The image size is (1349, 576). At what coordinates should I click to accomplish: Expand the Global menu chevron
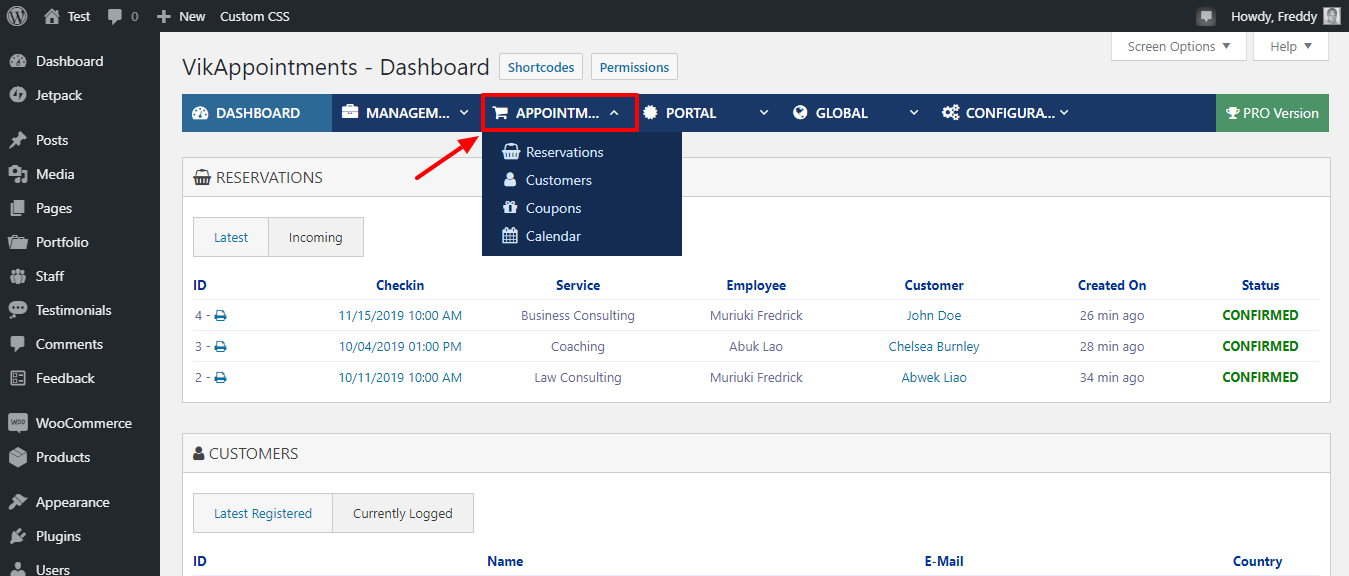click(x=914, y=113)
